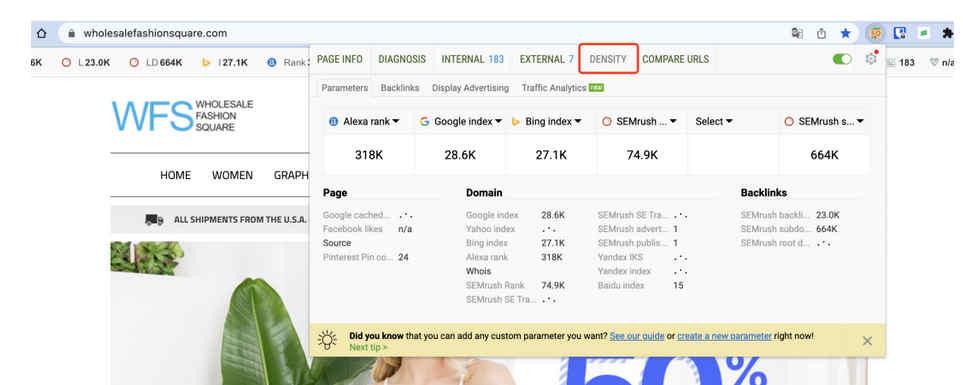Viewport: 963px width, 385px height.
Task: Click the Next tip link
Action: (x=368, y=347)
